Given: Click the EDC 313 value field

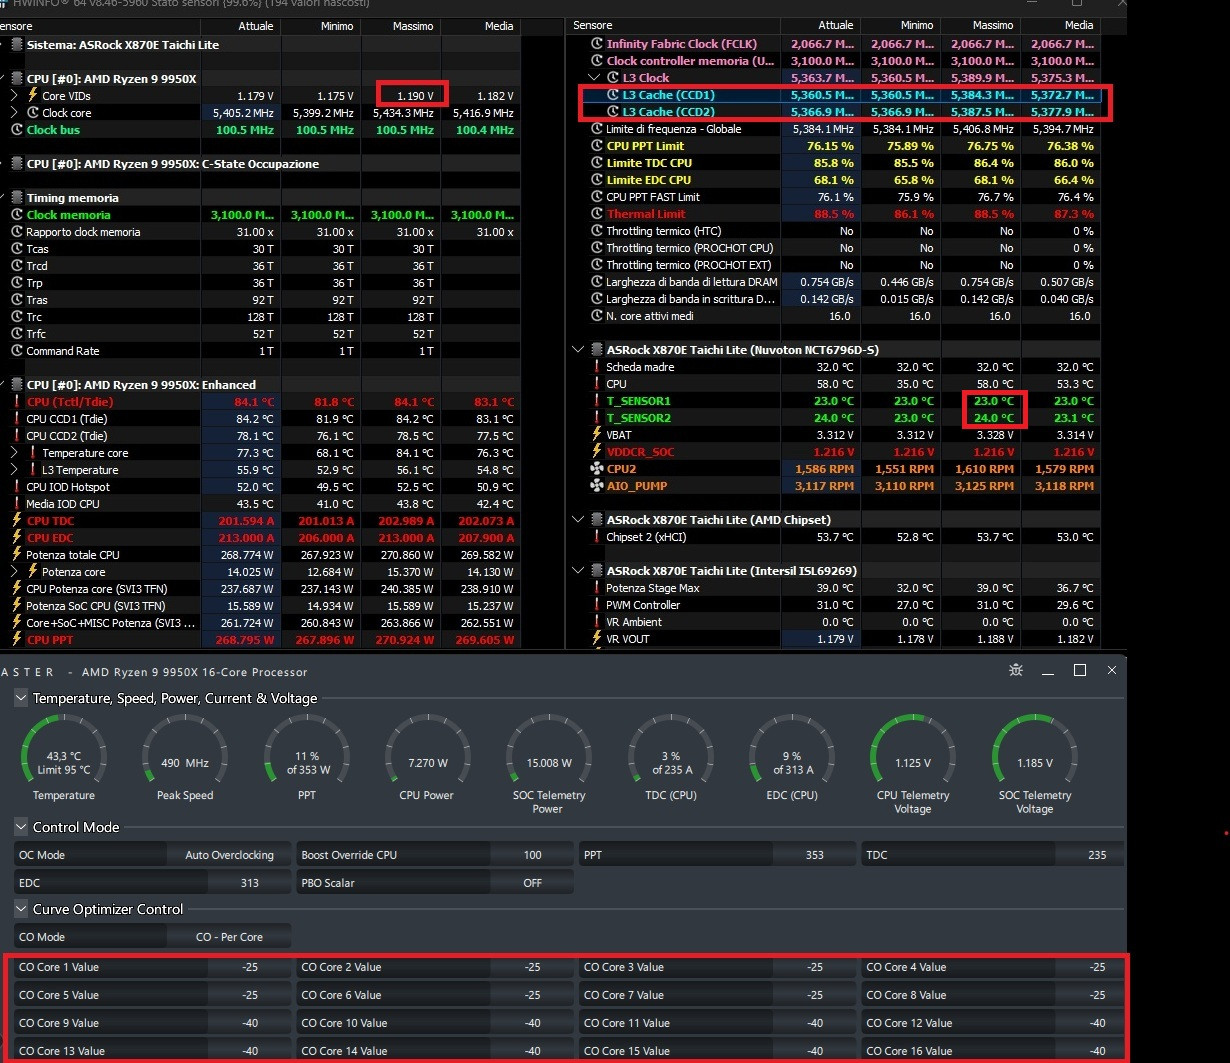Looking at the screenshot, I should [x=250, y=883].
